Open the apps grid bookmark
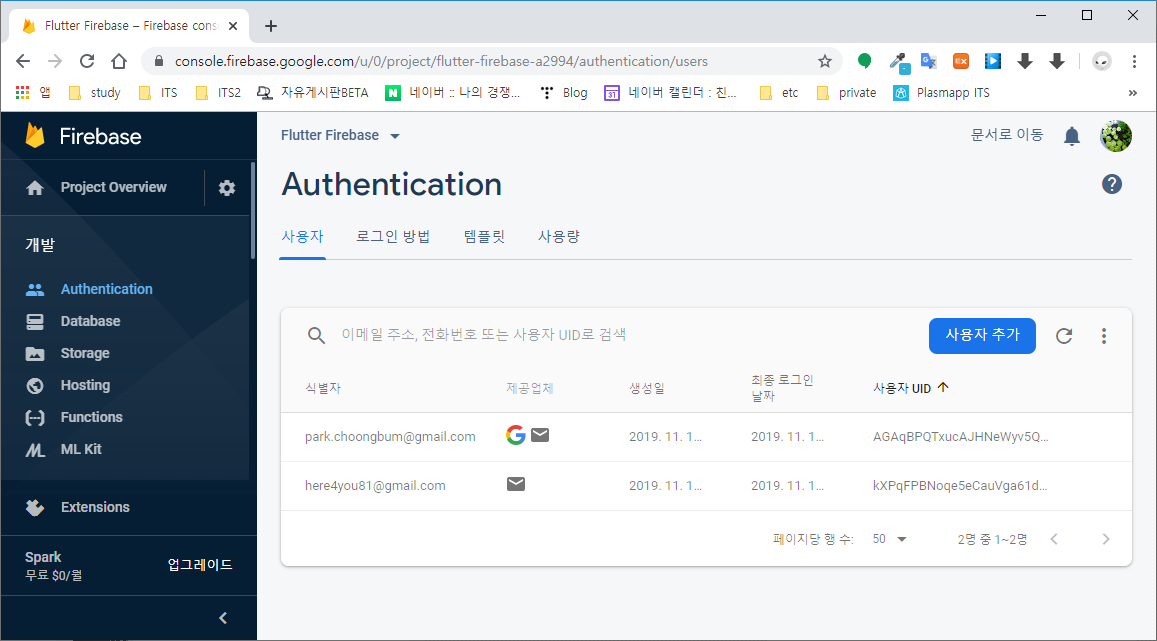 pyautogui.click(x=22, y=92)
